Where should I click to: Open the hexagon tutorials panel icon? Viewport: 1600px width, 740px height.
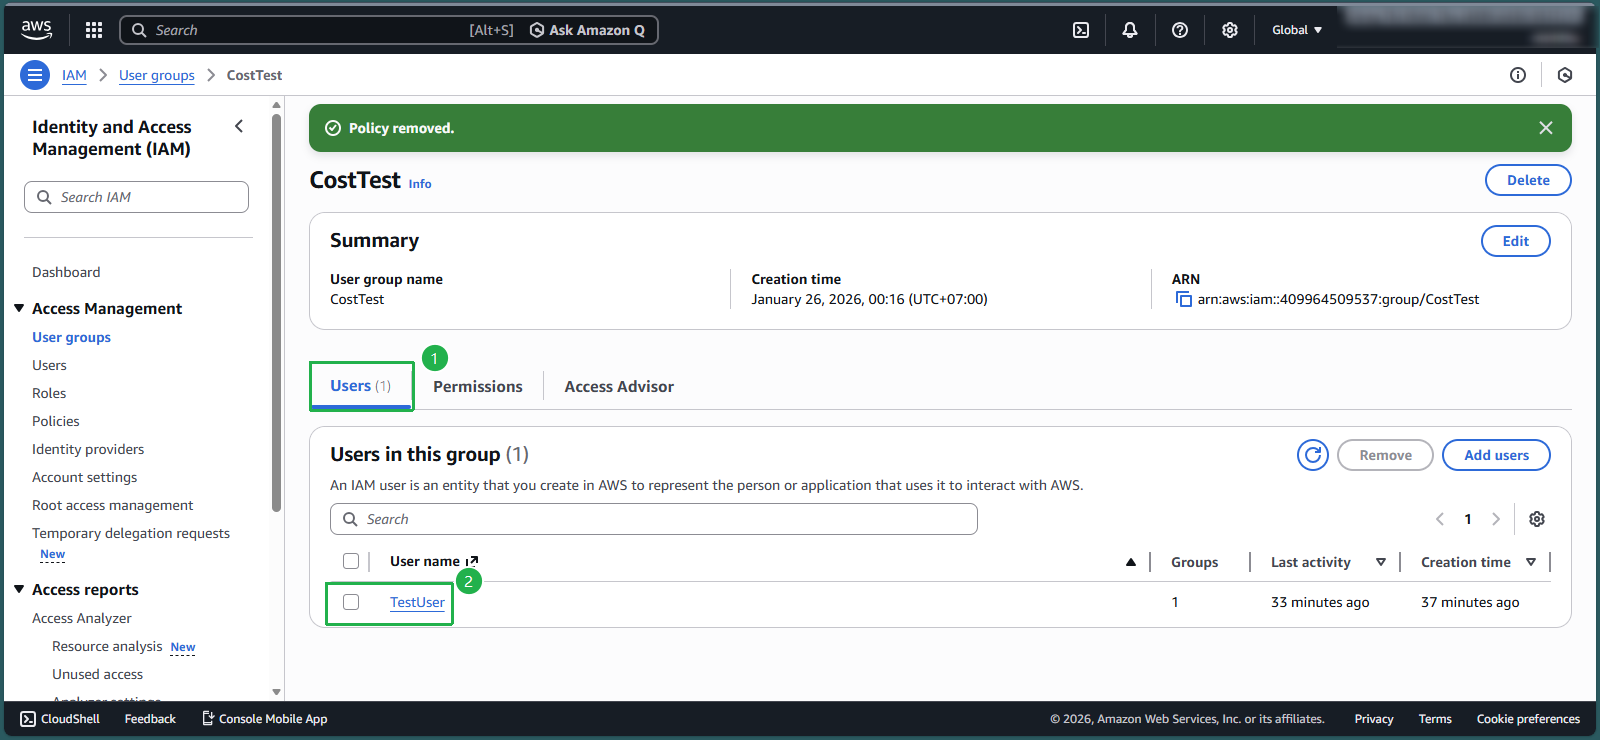(1565, 75)
